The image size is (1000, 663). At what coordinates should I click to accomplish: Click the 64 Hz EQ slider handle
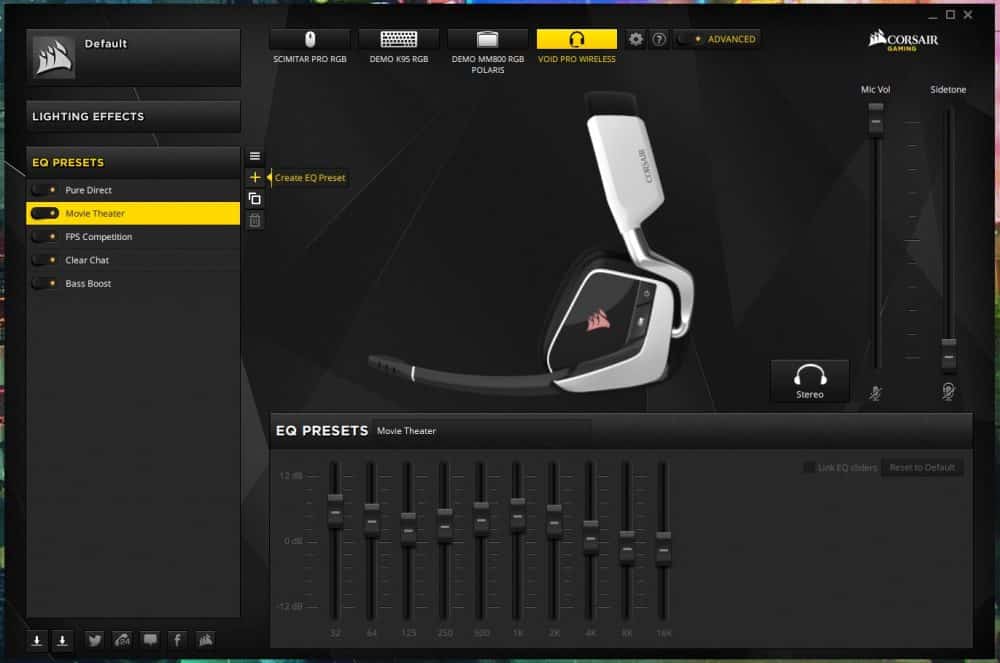pos(372,521)
